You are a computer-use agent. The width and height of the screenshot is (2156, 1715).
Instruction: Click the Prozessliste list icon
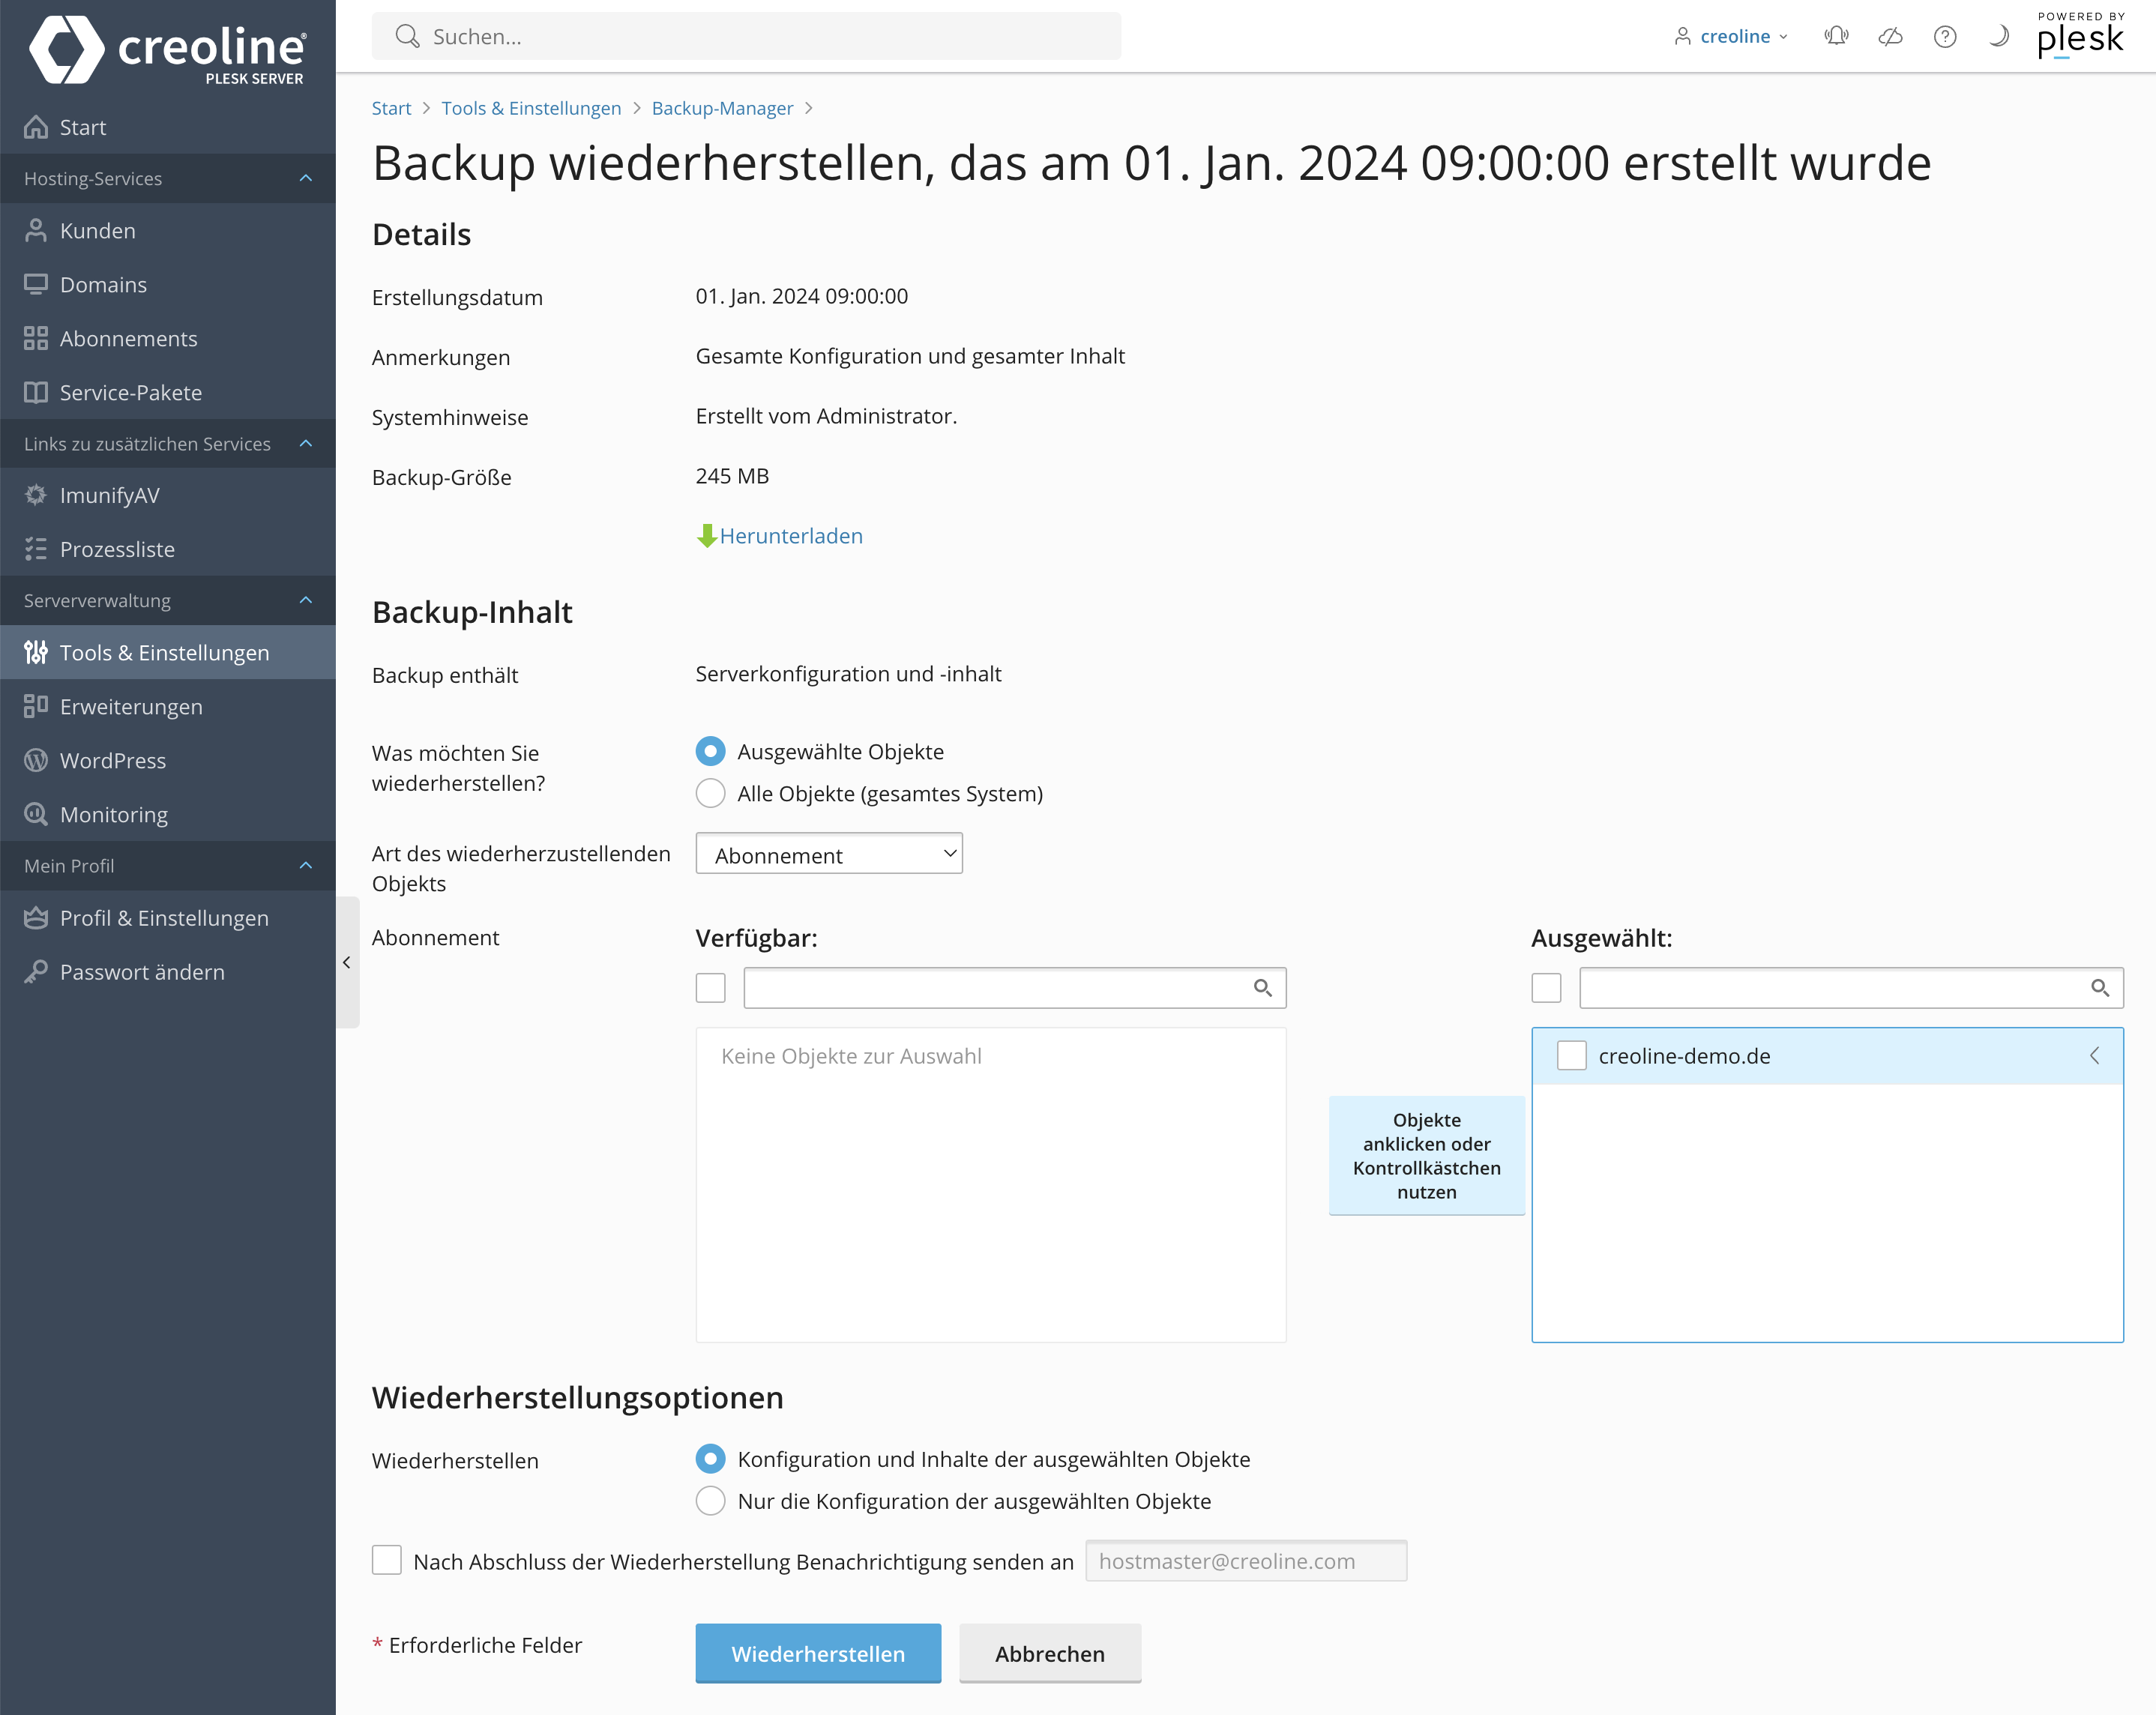point(36,549)
